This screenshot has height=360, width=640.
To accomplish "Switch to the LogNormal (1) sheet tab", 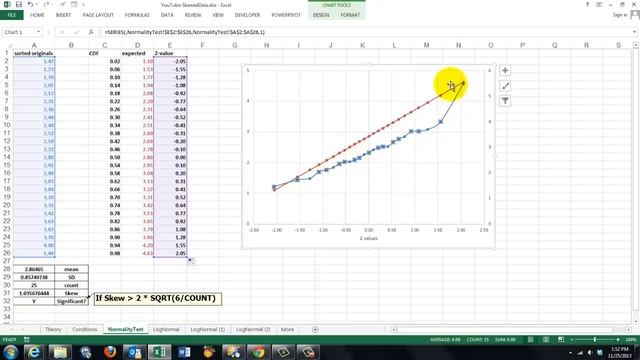I will [208, 329].
